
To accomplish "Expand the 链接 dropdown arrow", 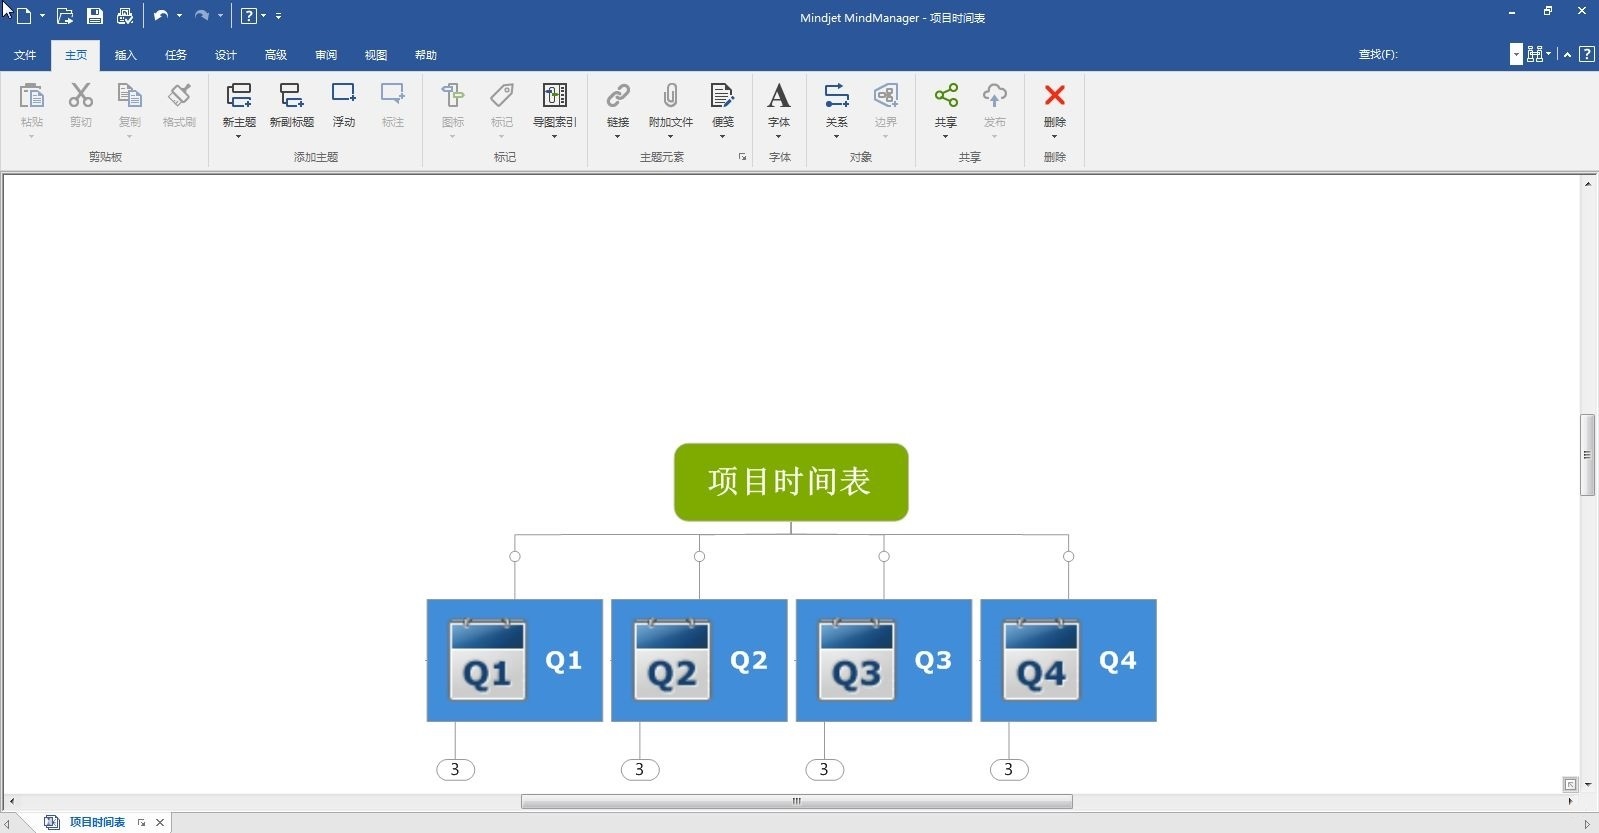I will 618,137.
